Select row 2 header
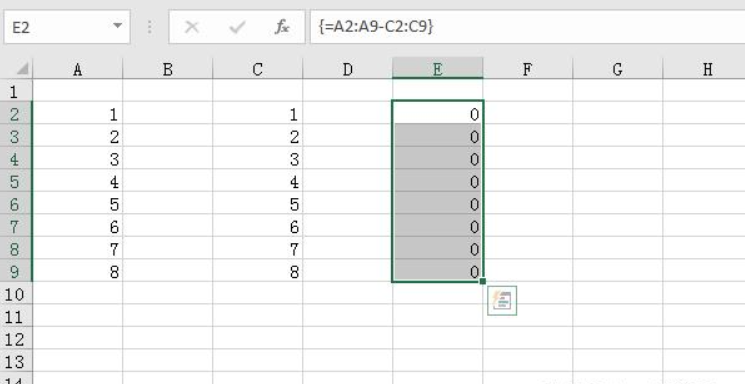 [x=16, y=114]
